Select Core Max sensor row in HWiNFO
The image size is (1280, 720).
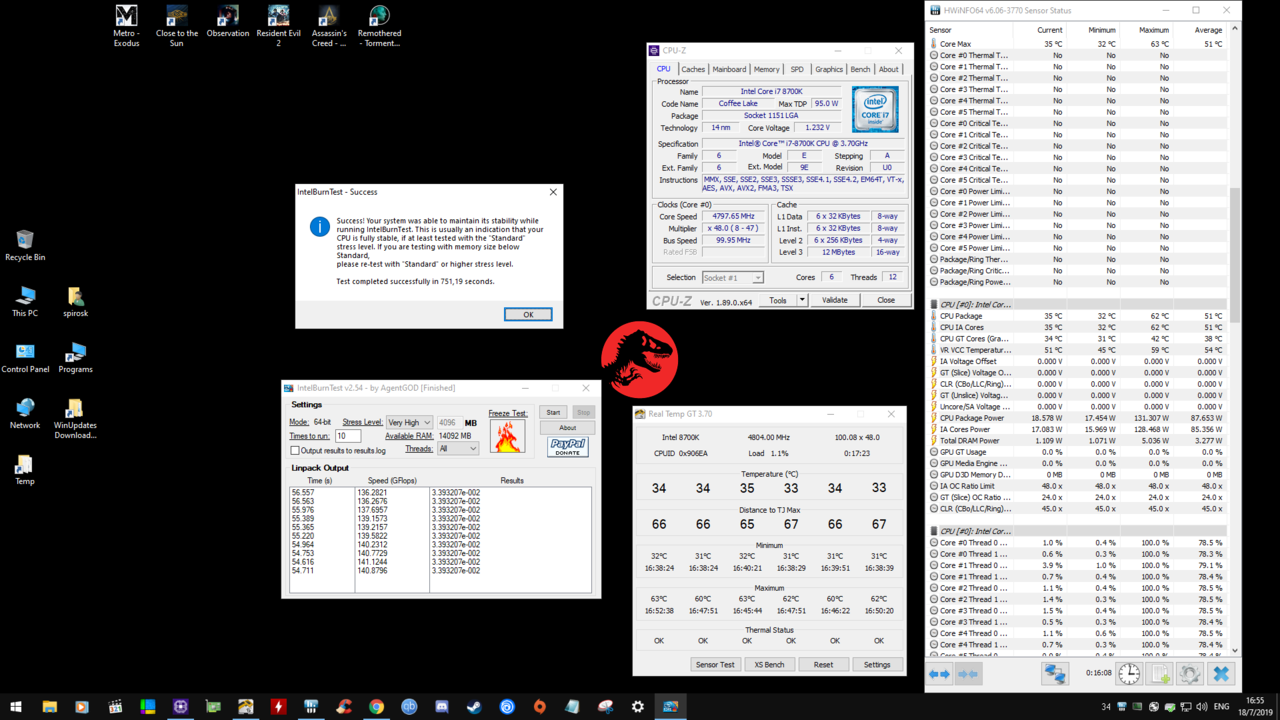pos(1079,44)
